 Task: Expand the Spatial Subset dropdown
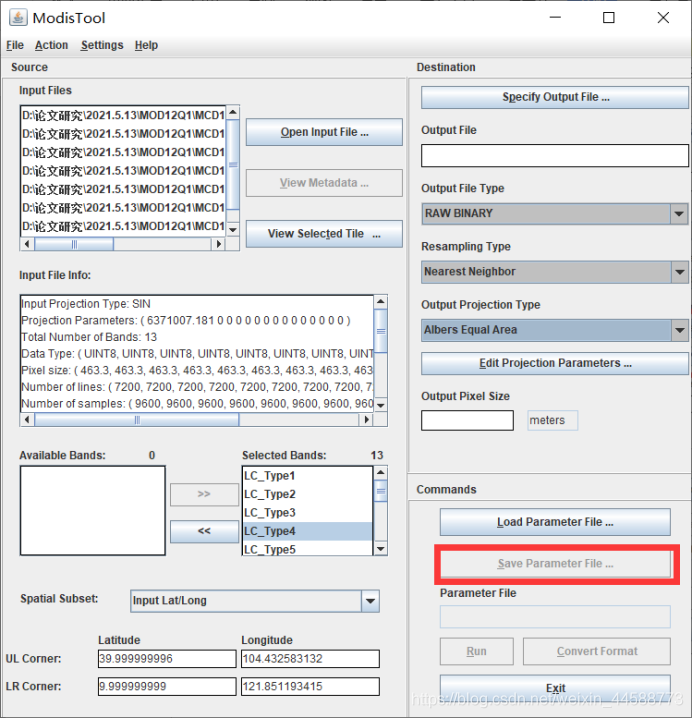coord(370,601)
